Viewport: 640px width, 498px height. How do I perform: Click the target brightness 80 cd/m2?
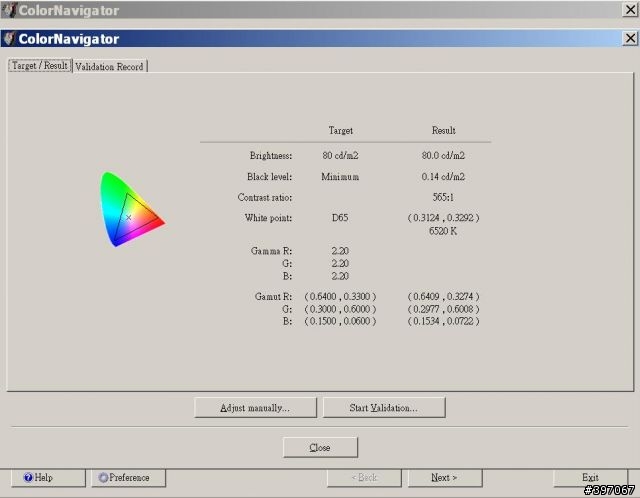[x=340, y=156]
